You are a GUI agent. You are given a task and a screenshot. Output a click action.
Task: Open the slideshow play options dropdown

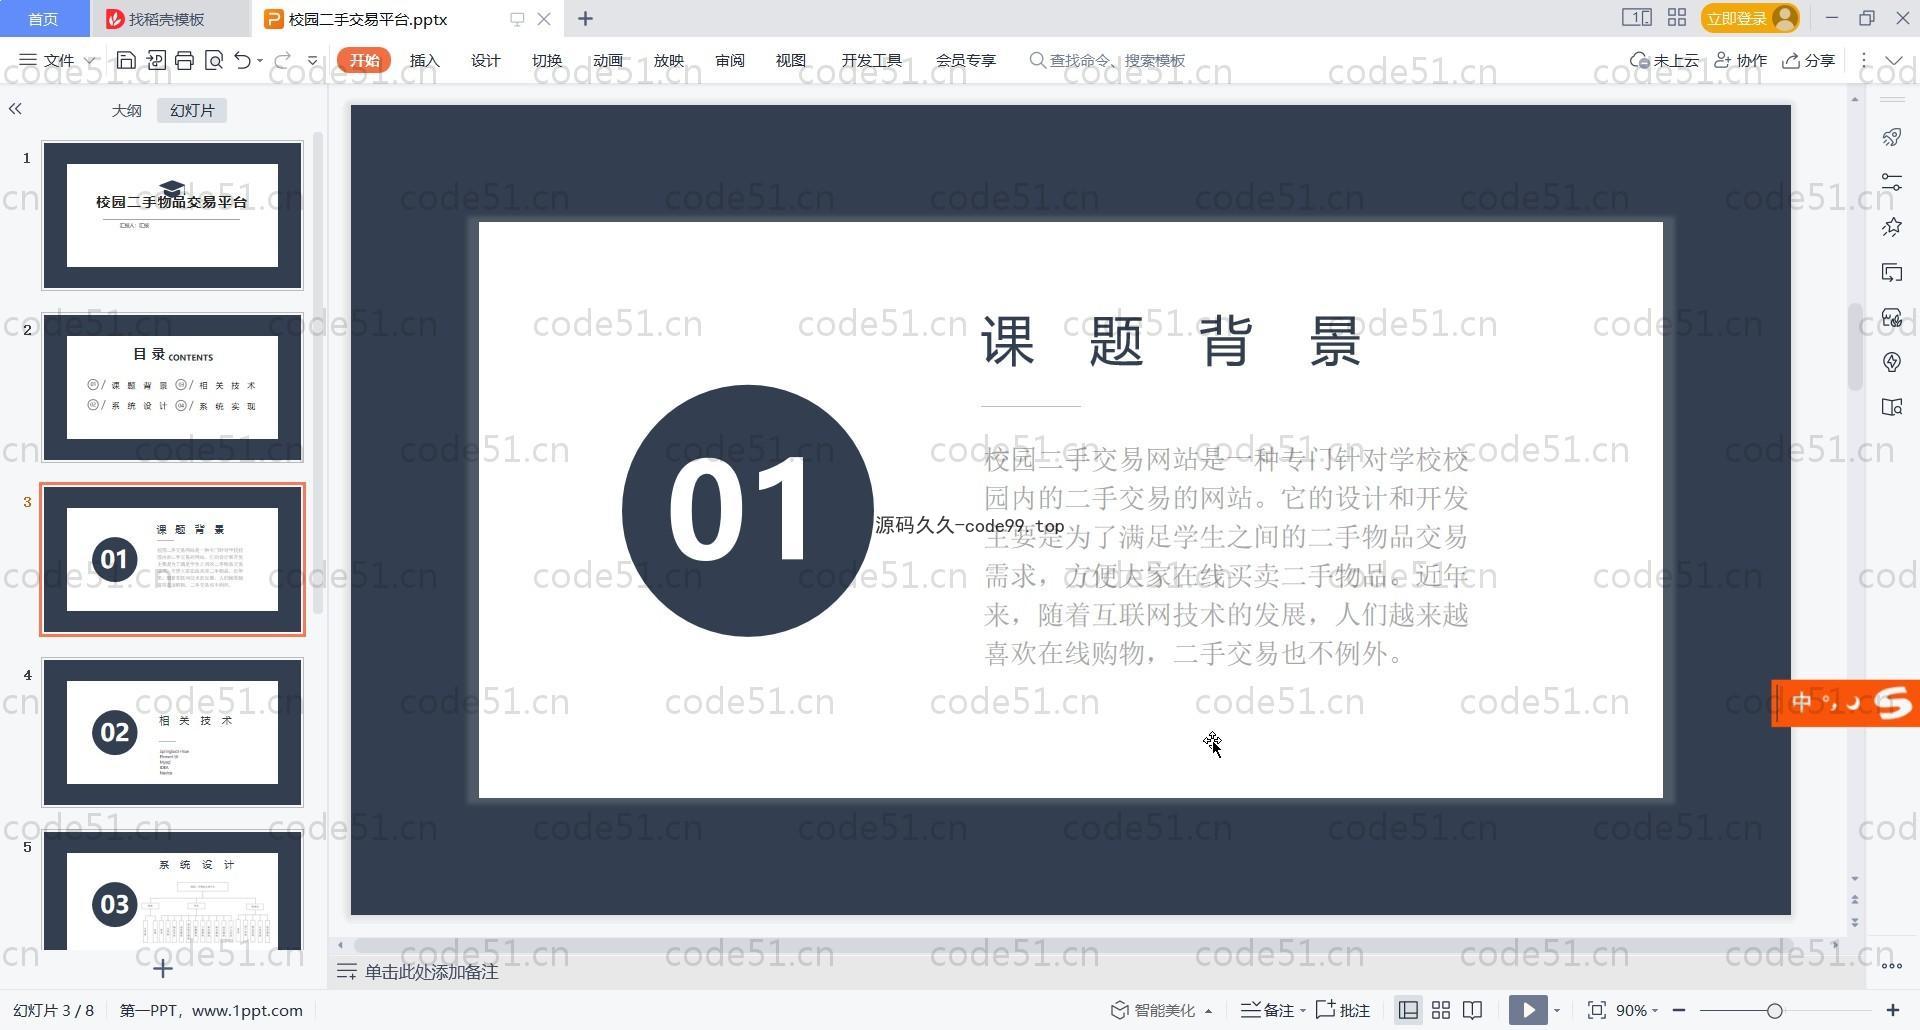(x=1557, y=1011)
